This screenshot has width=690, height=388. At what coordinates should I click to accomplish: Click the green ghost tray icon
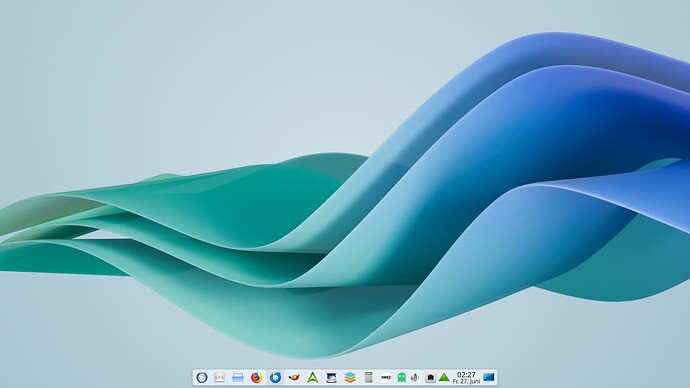tap(401, 377)
